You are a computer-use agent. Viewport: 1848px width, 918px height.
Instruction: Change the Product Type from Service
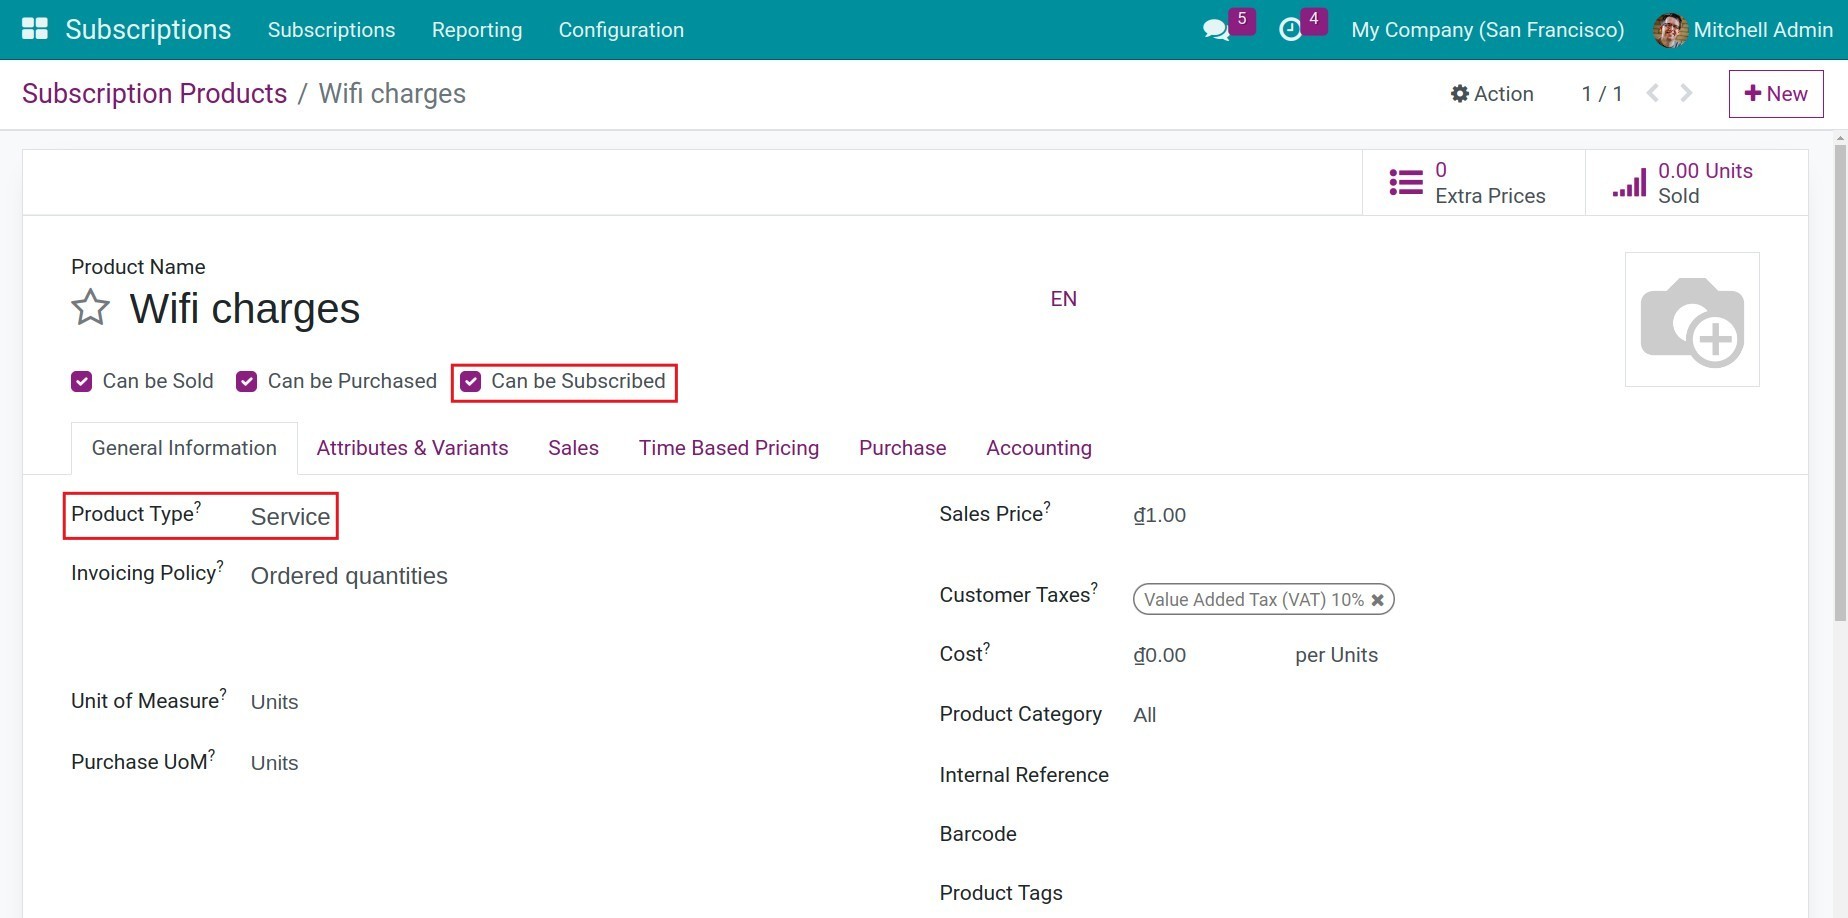pyautogui.click(x=290, y=516)
